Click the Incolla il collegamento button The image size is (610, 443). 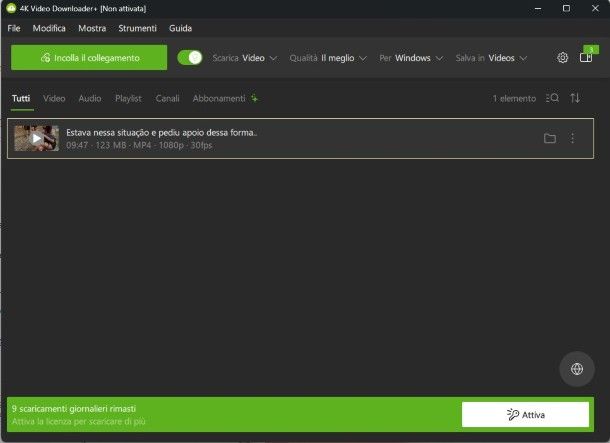(89, 58)
